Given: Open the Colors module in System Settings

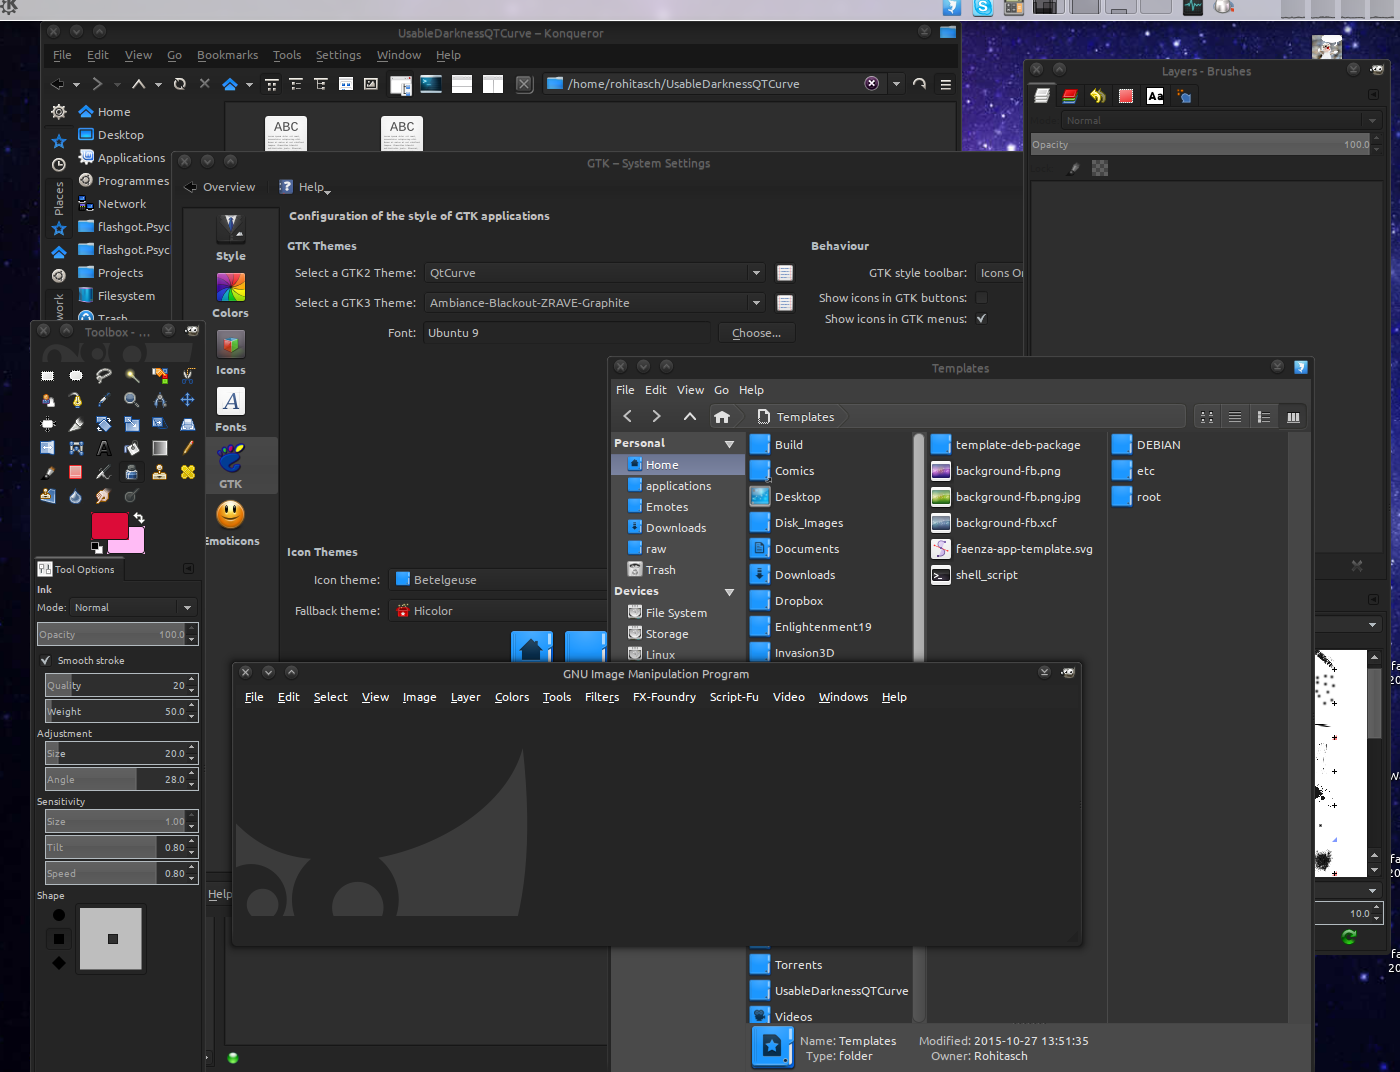Looking at the screenshot, I should coord(231,296).
